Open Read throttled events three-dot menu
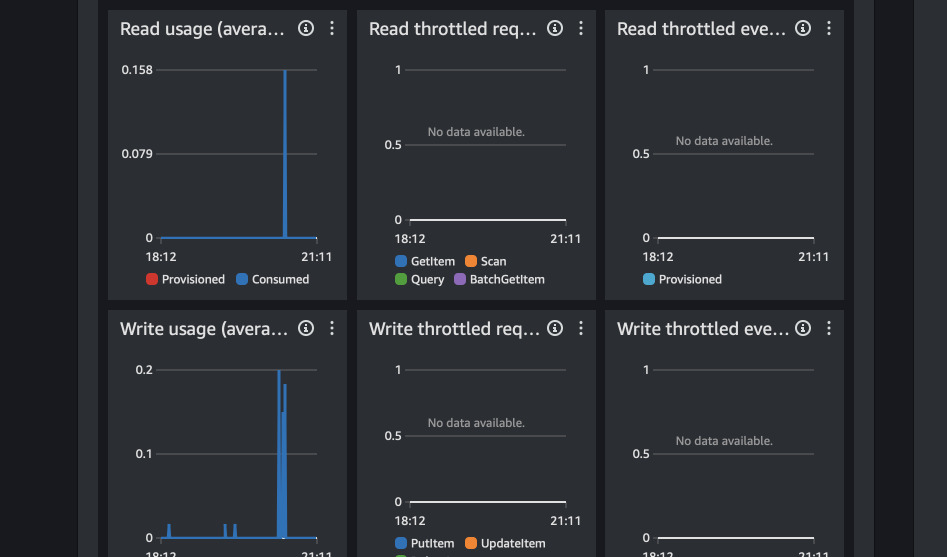Viewport: 947px width, 557px height. [829, 29]
